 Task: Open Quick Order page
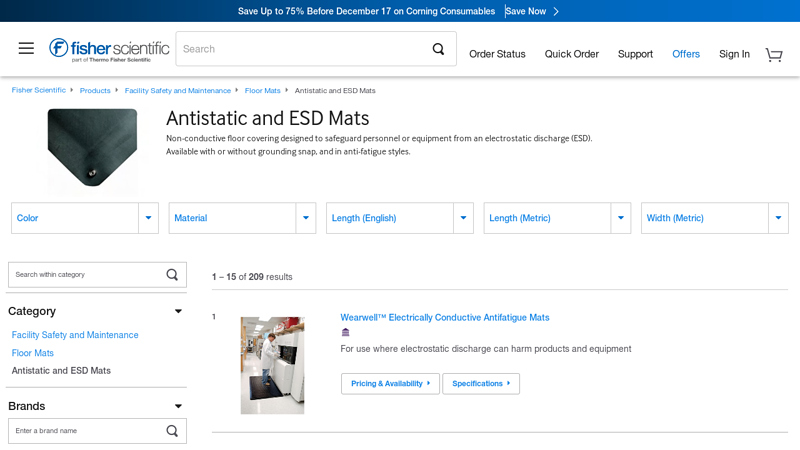(571, 54)
